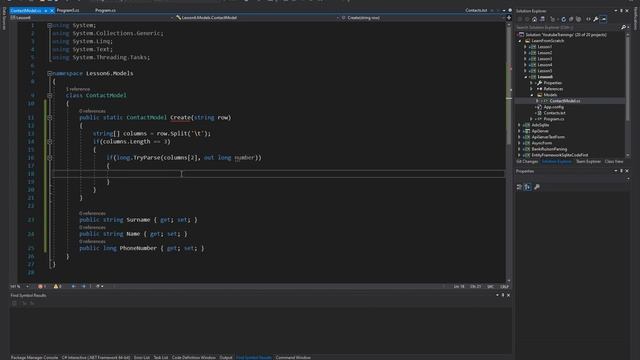Open the Package Manager Console tab
This screenshot has height=360, width=640.
coord(34,358)
